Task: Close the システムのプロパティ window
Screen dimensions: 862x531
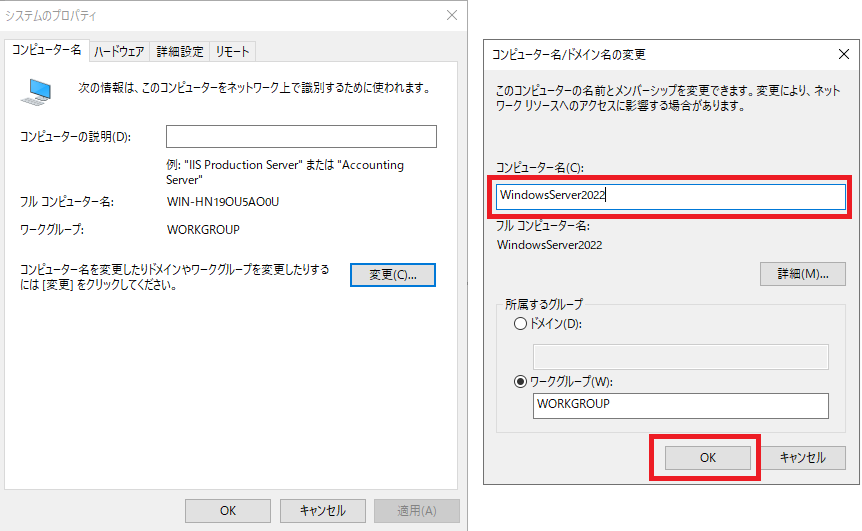Action: 452,16
